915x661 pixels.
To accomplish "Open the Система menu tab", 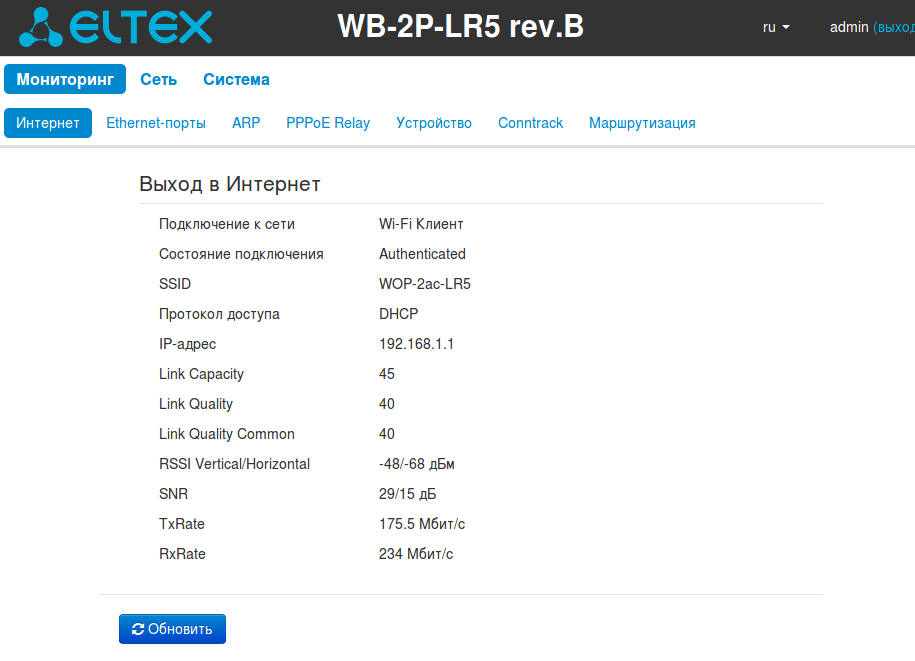I will 236,79.
